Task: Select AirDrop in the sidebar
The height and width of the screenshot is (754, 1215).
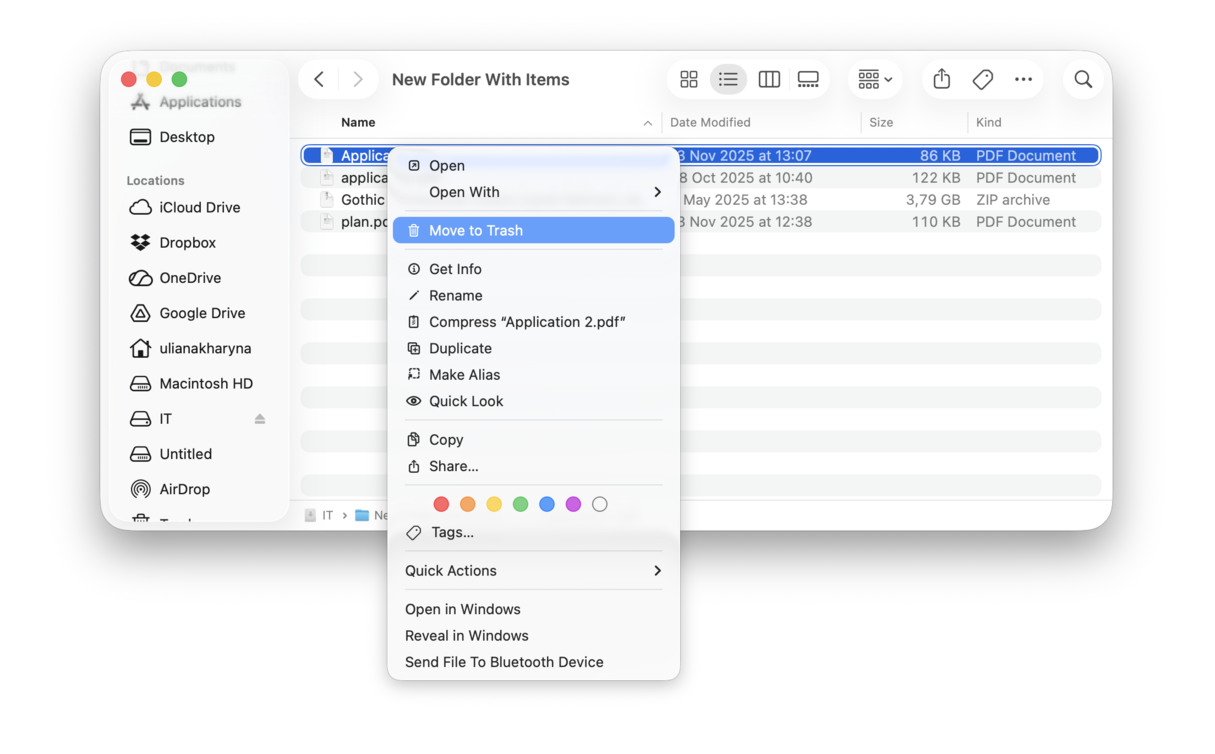Action: pyautogui.click(x=186, y=489)
